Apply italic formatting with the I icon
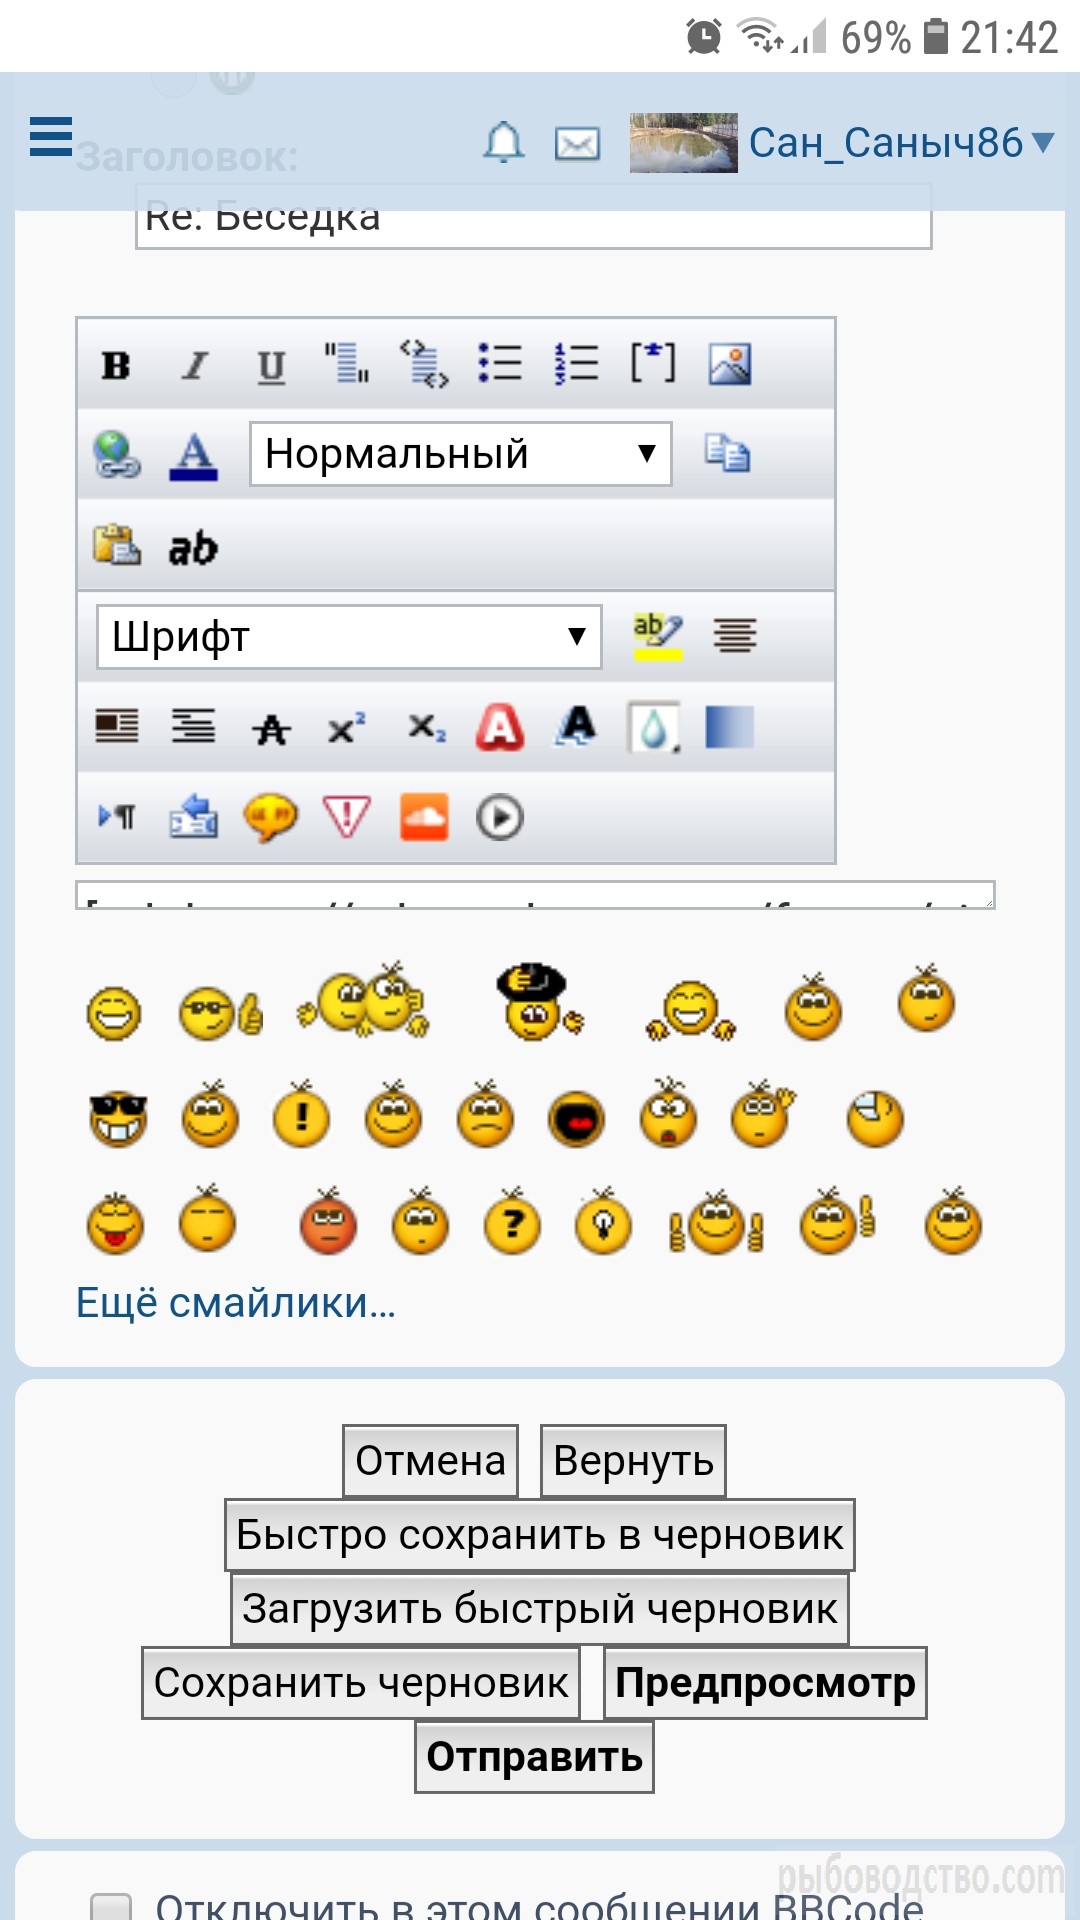Image resolution: width=1080 pixels, height=1920 pixels. coord(194,366)
